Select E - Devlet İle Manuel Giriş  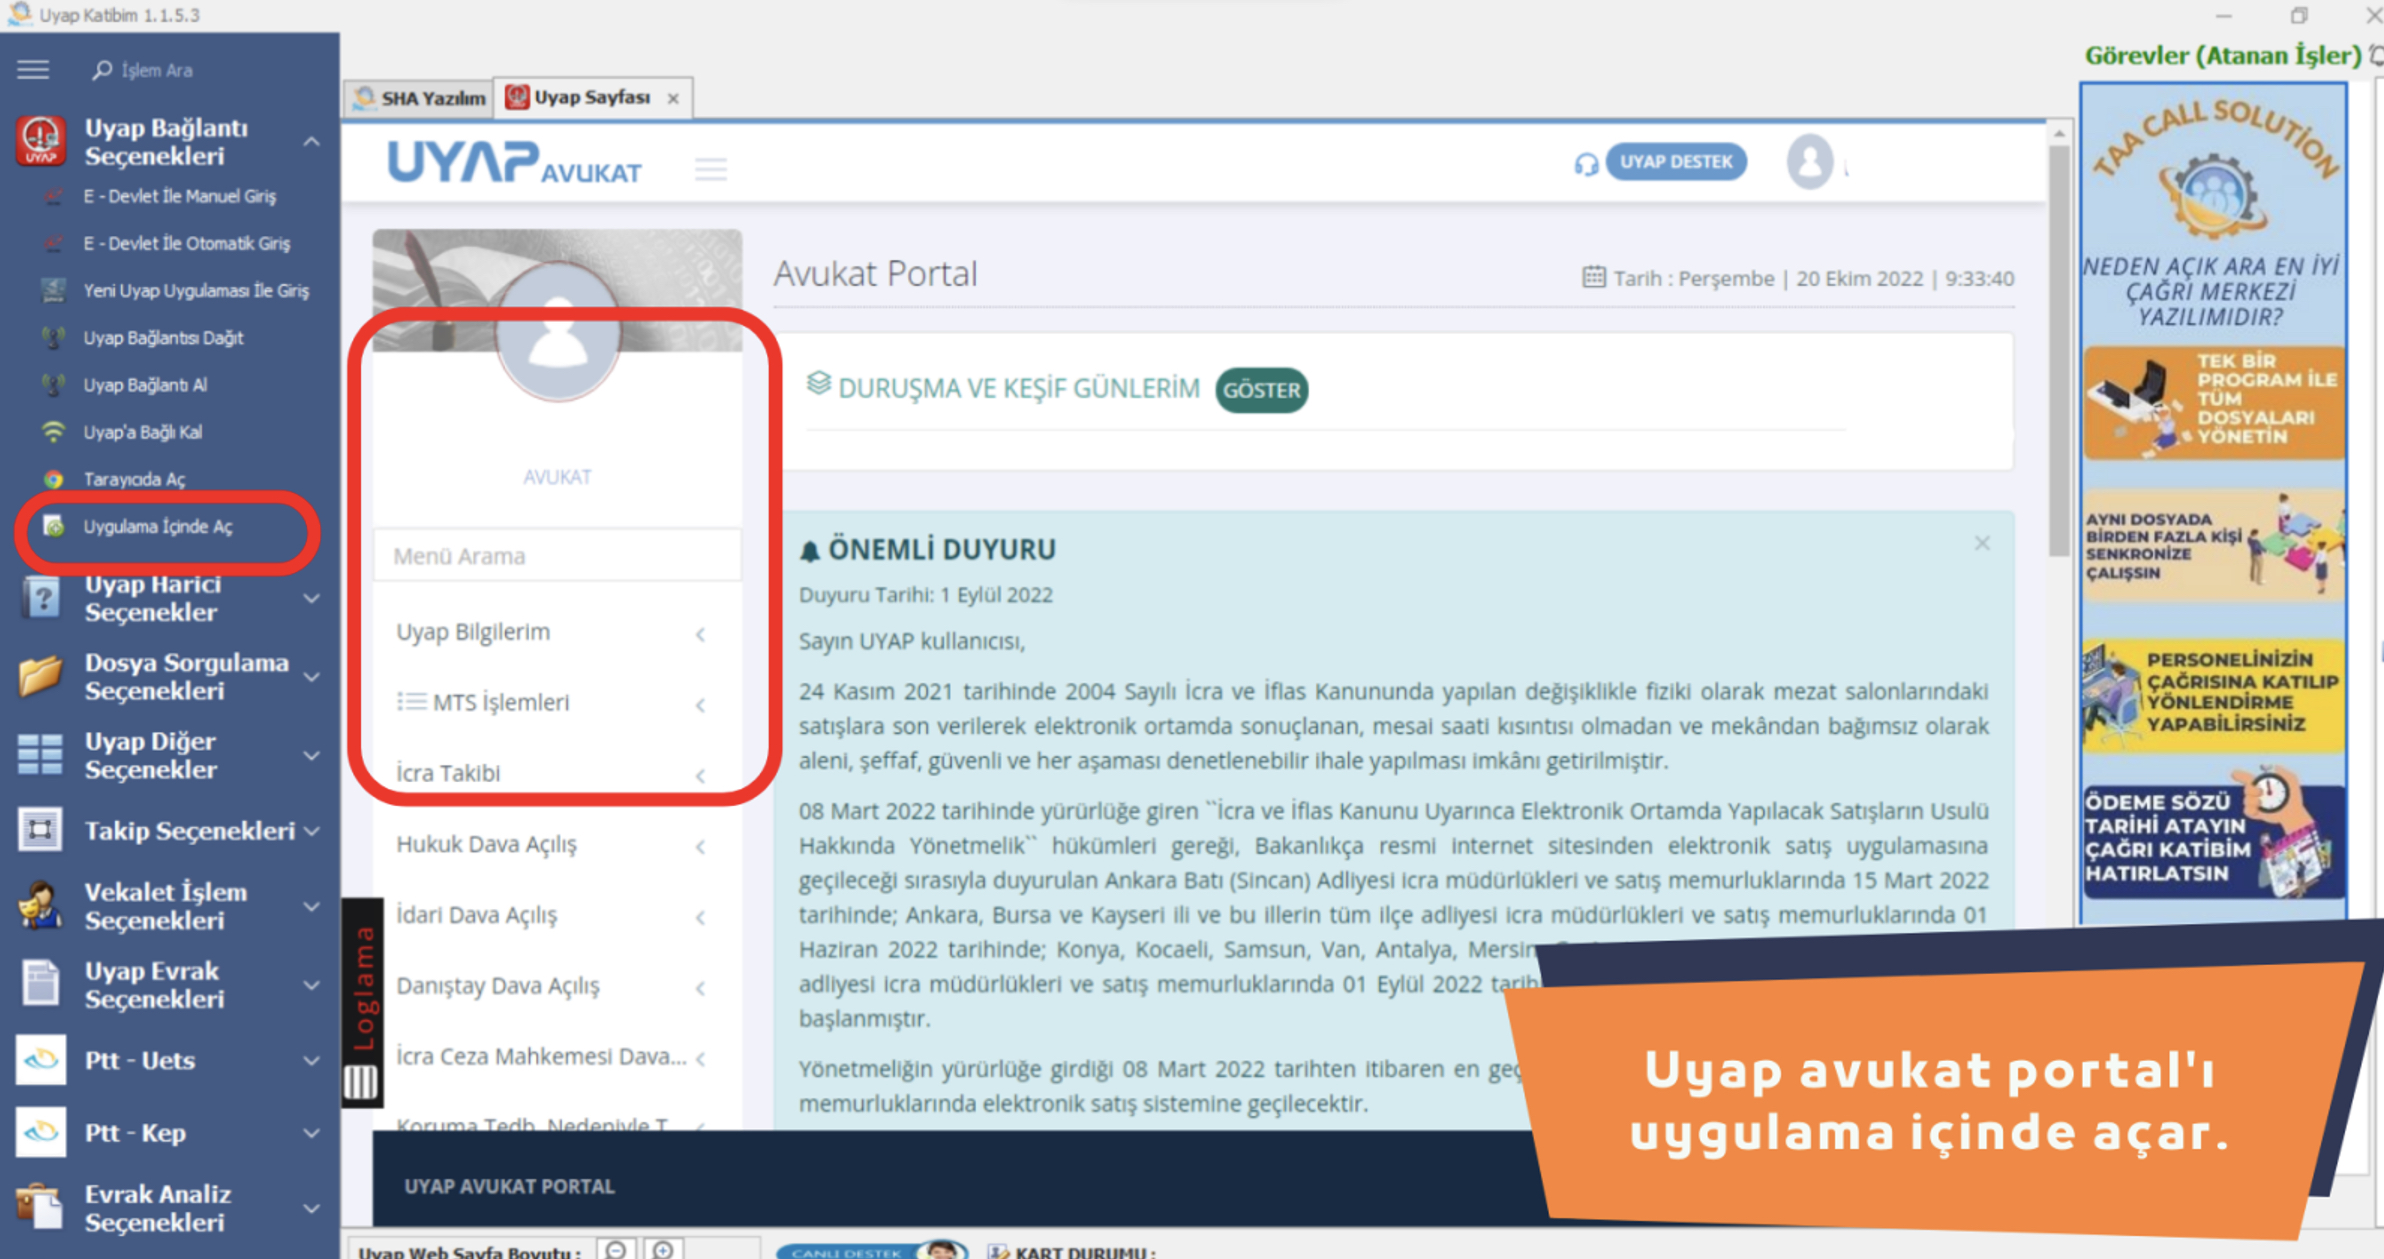coord(180,196)
